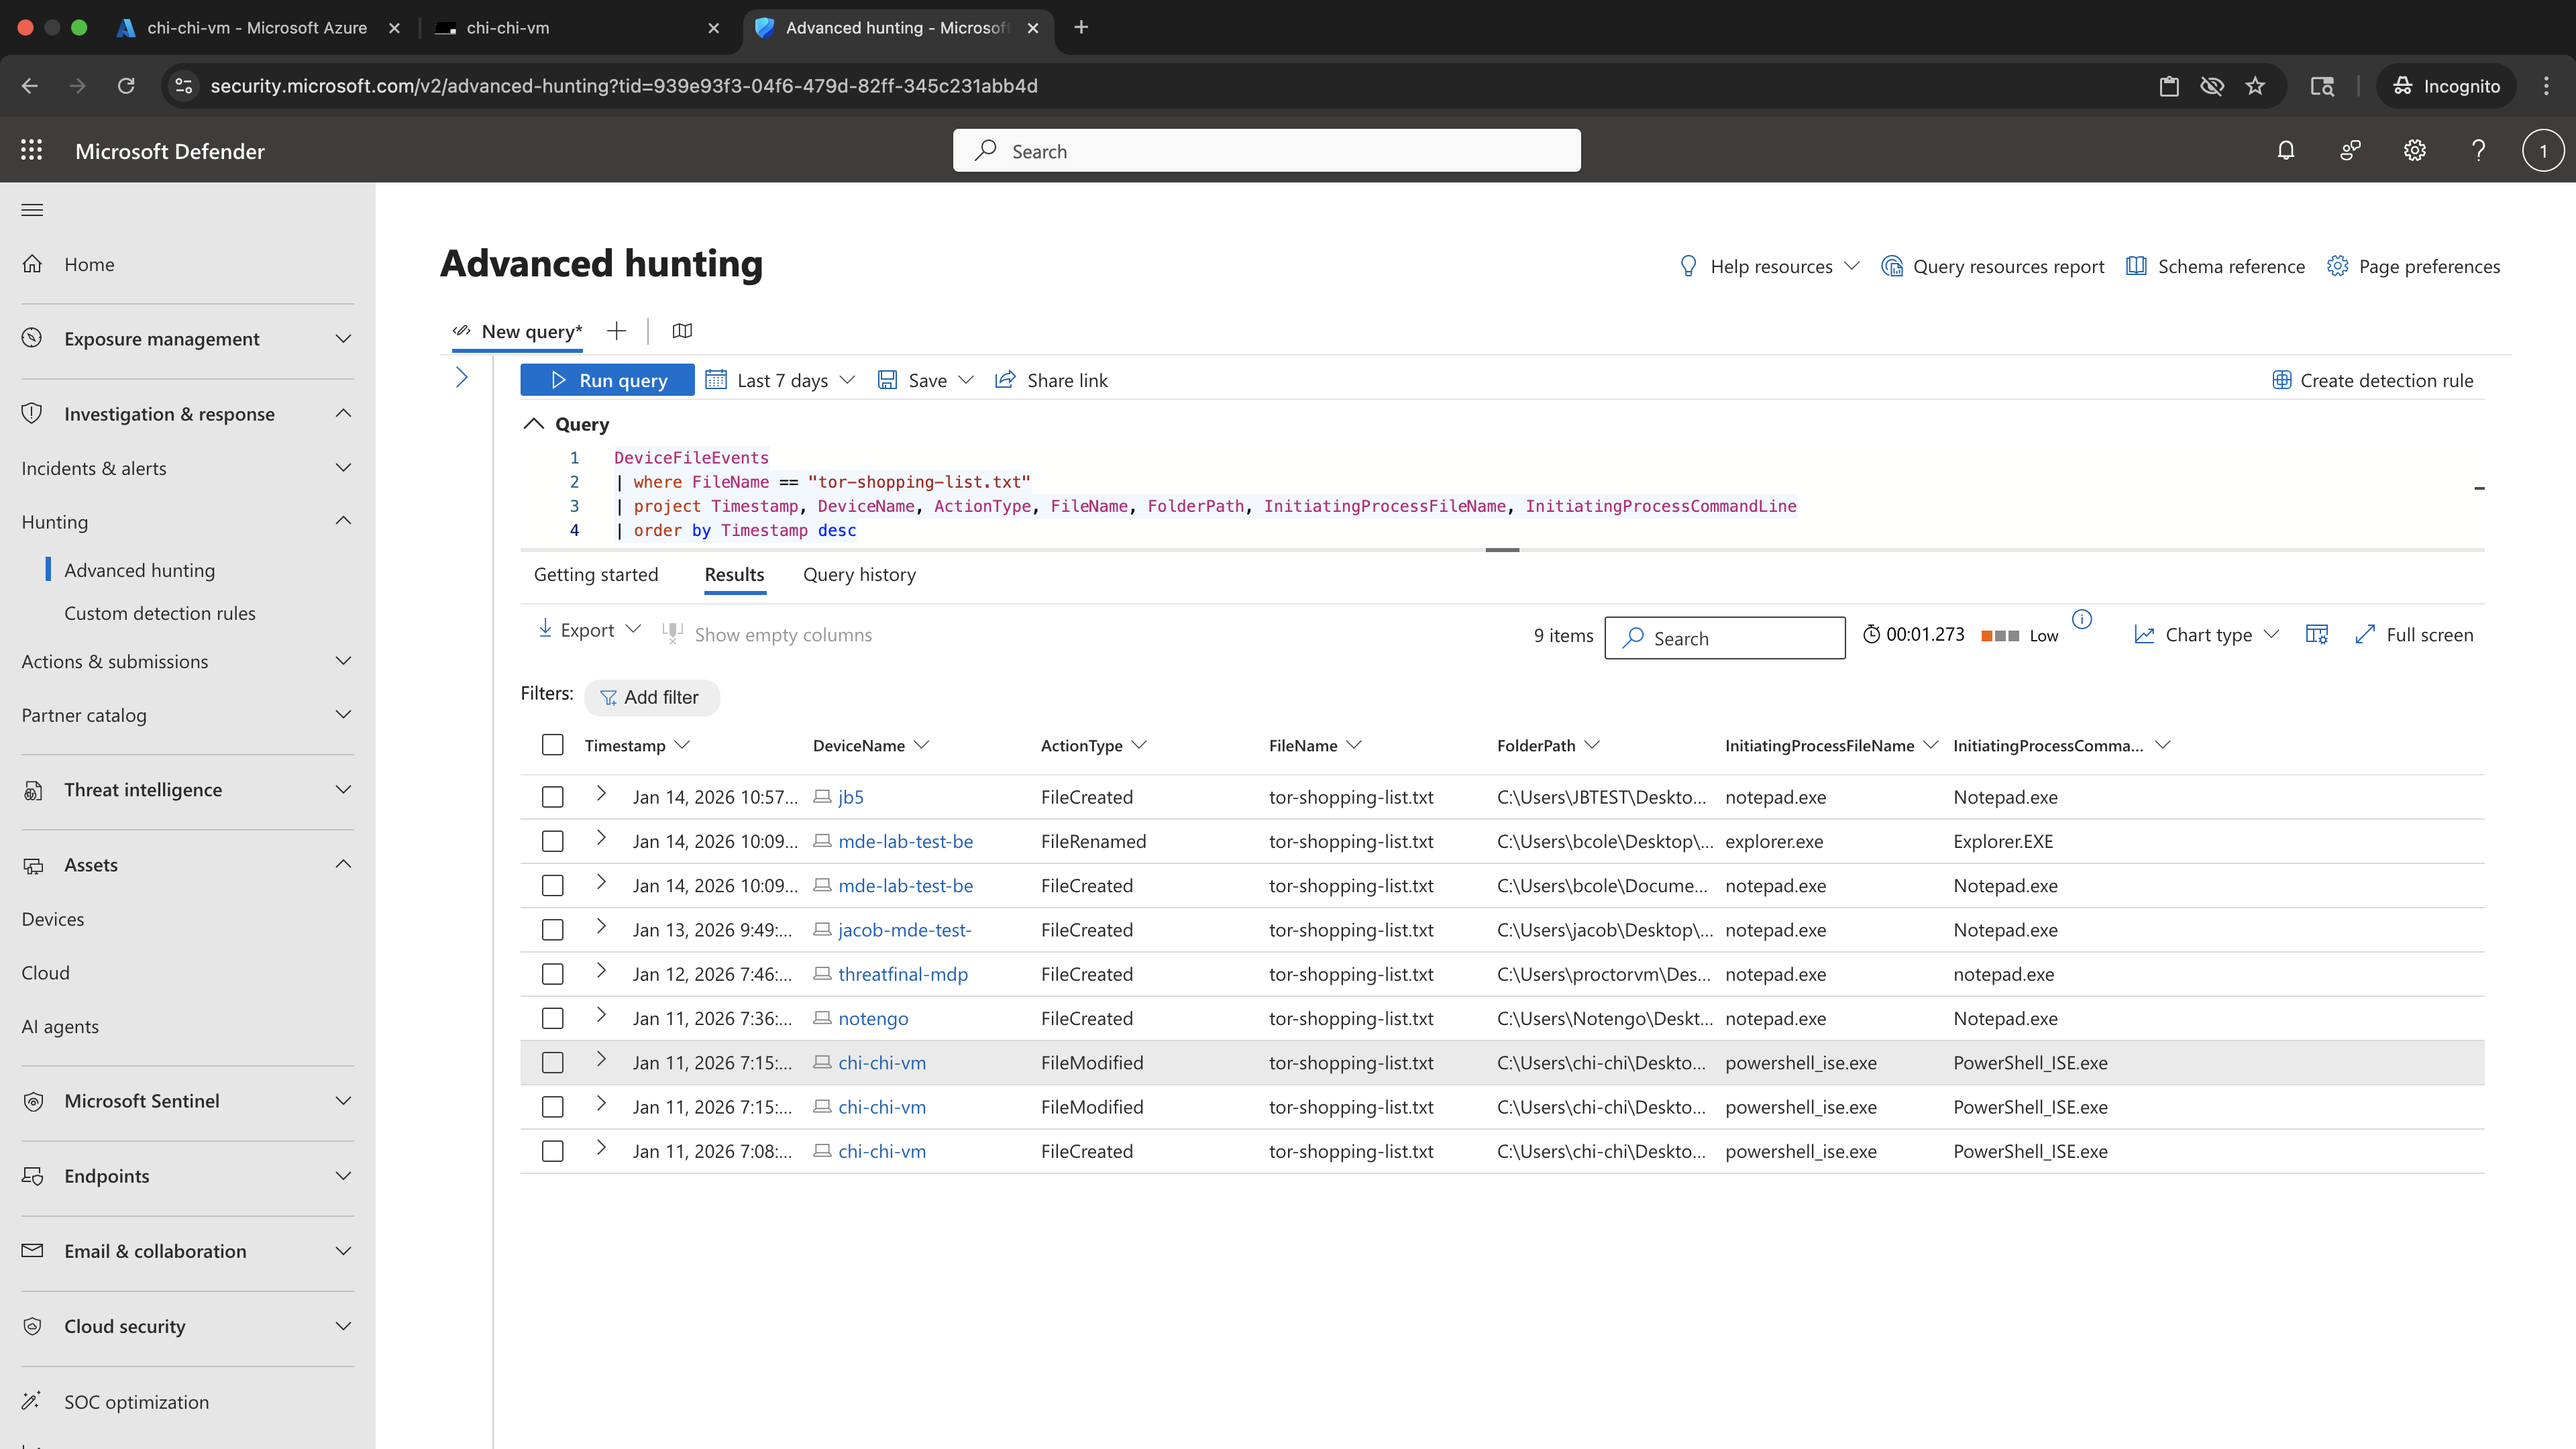Select the New query tab
Image resolution: width=2576 pixels, height=1449 pixels.
pyautogui.click(x=517, y=331)
